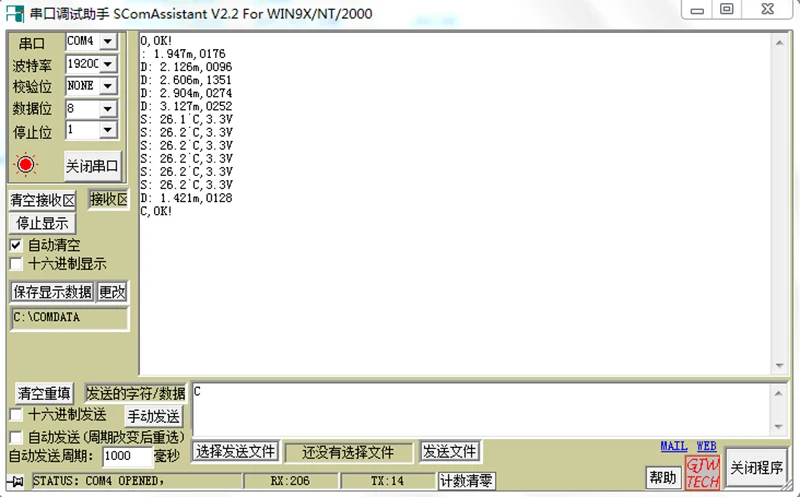Click the 接收区 label button
800x497 pixels.
click(108, 199)
